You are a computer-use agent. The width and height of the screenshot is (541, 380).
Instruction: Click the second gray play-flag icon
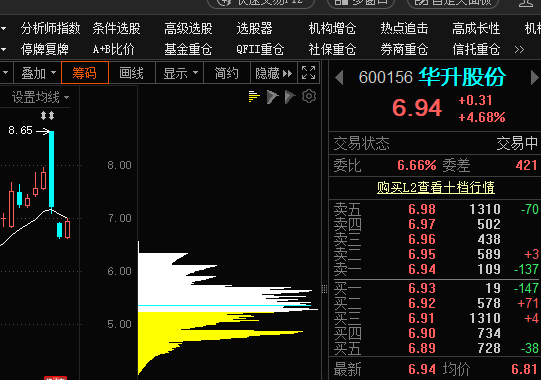[x=290, y=97]
